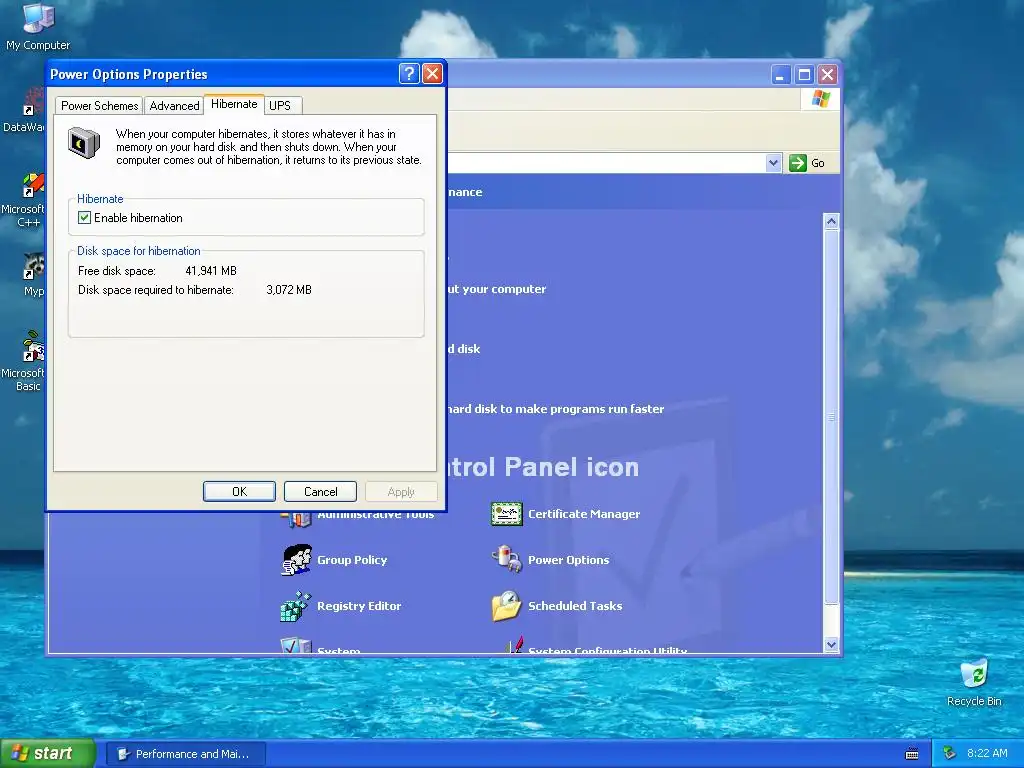Click the help question mark in Power Options

click(x=409, y=74)
